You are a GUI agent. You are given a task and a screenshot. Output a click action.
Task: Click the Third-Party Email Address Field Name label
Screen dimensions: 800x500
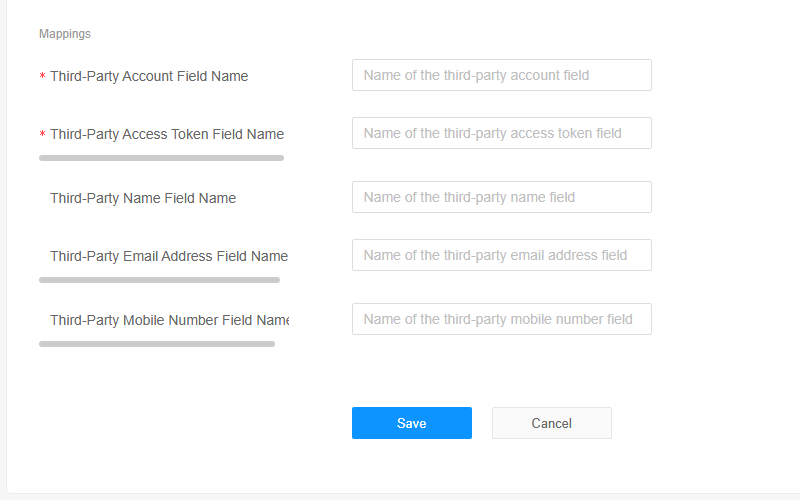point(169,256)
